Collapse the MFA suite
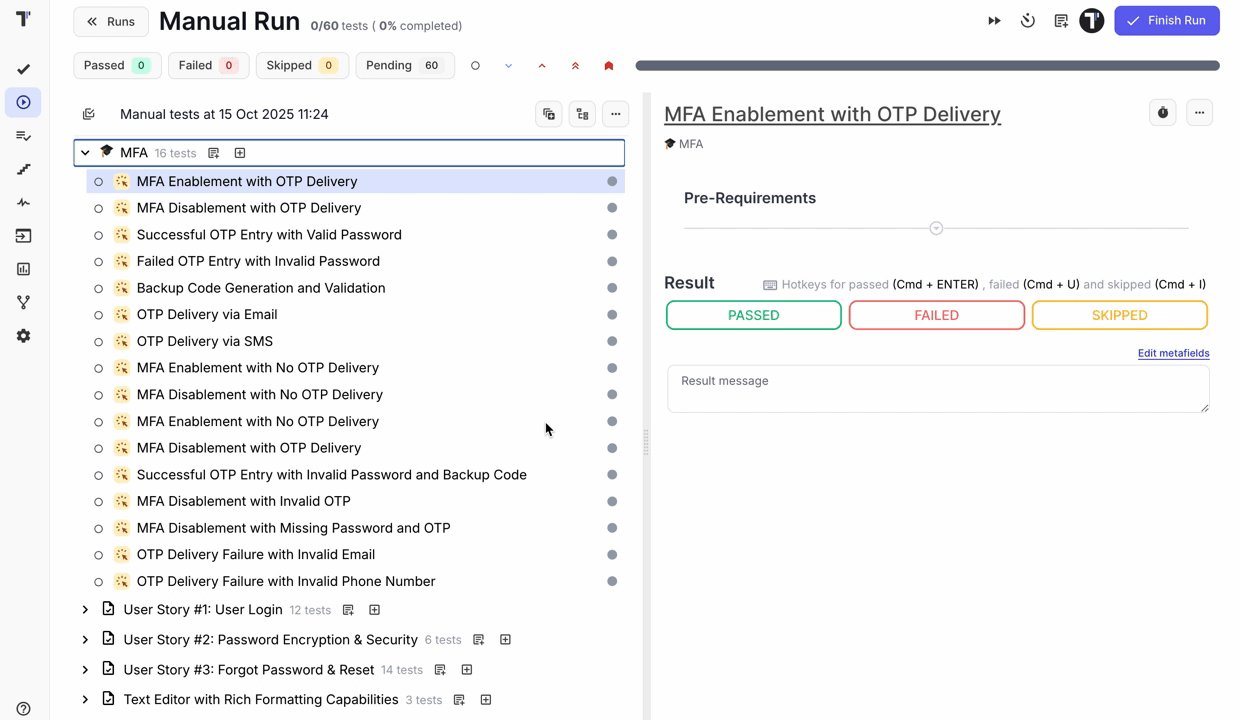Screen dimensions: 1240x720 coord(85,153)
